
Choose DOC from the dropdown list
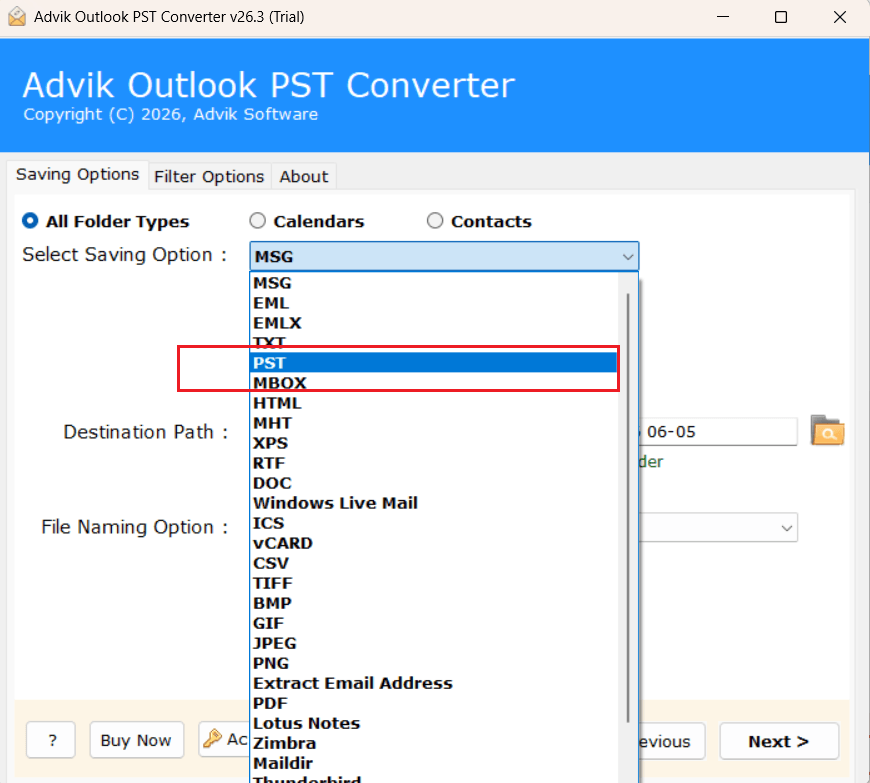coord(434,483)
